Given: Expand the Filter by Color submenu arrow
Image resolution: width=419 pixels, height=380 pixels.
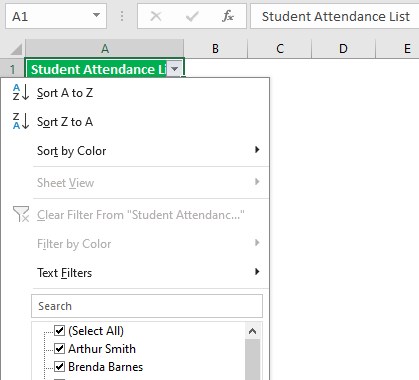Looking at the screenshot, I should 257,242.
